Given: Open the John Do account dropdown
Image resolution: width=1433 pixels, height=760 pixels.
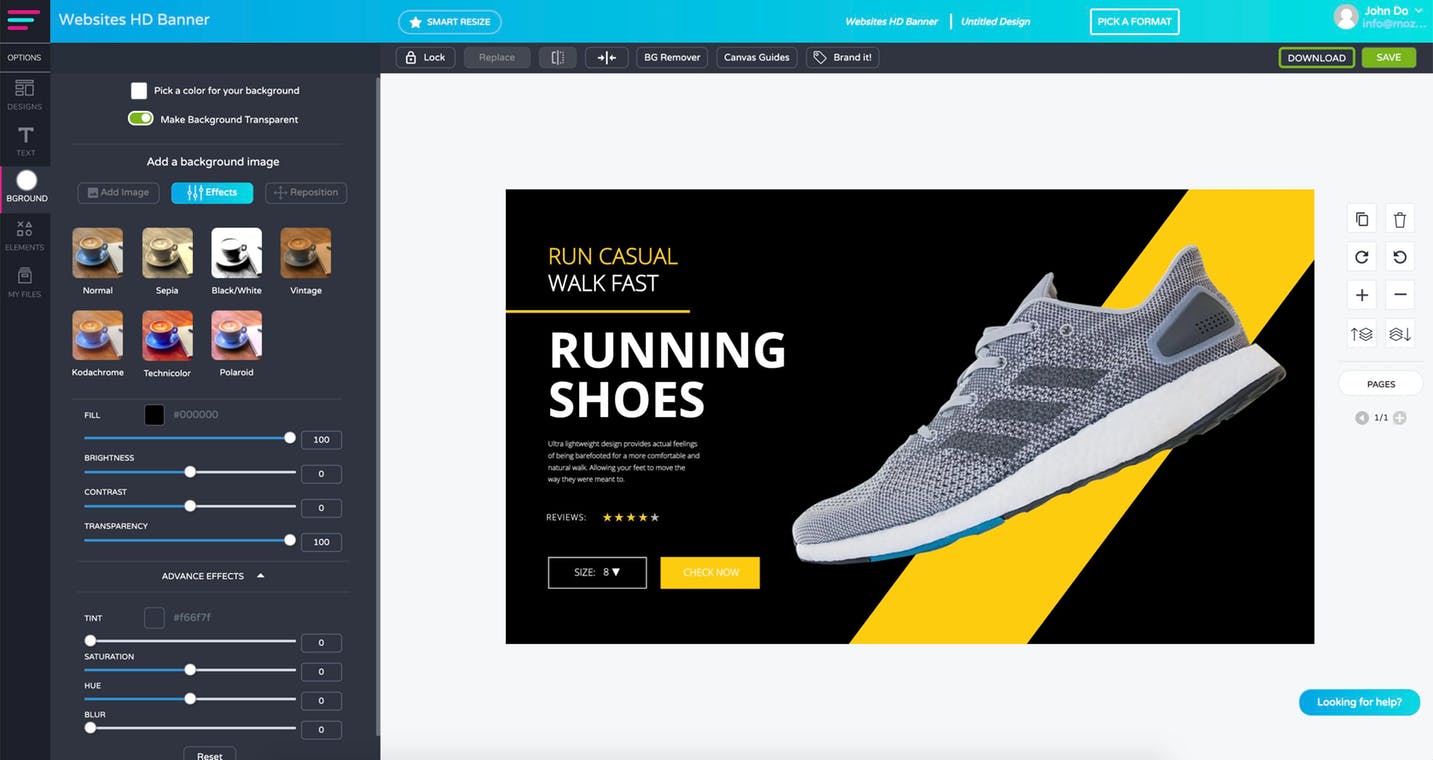Looking at the screenshot, I should pyautogui.click(x=1419, y=10).
